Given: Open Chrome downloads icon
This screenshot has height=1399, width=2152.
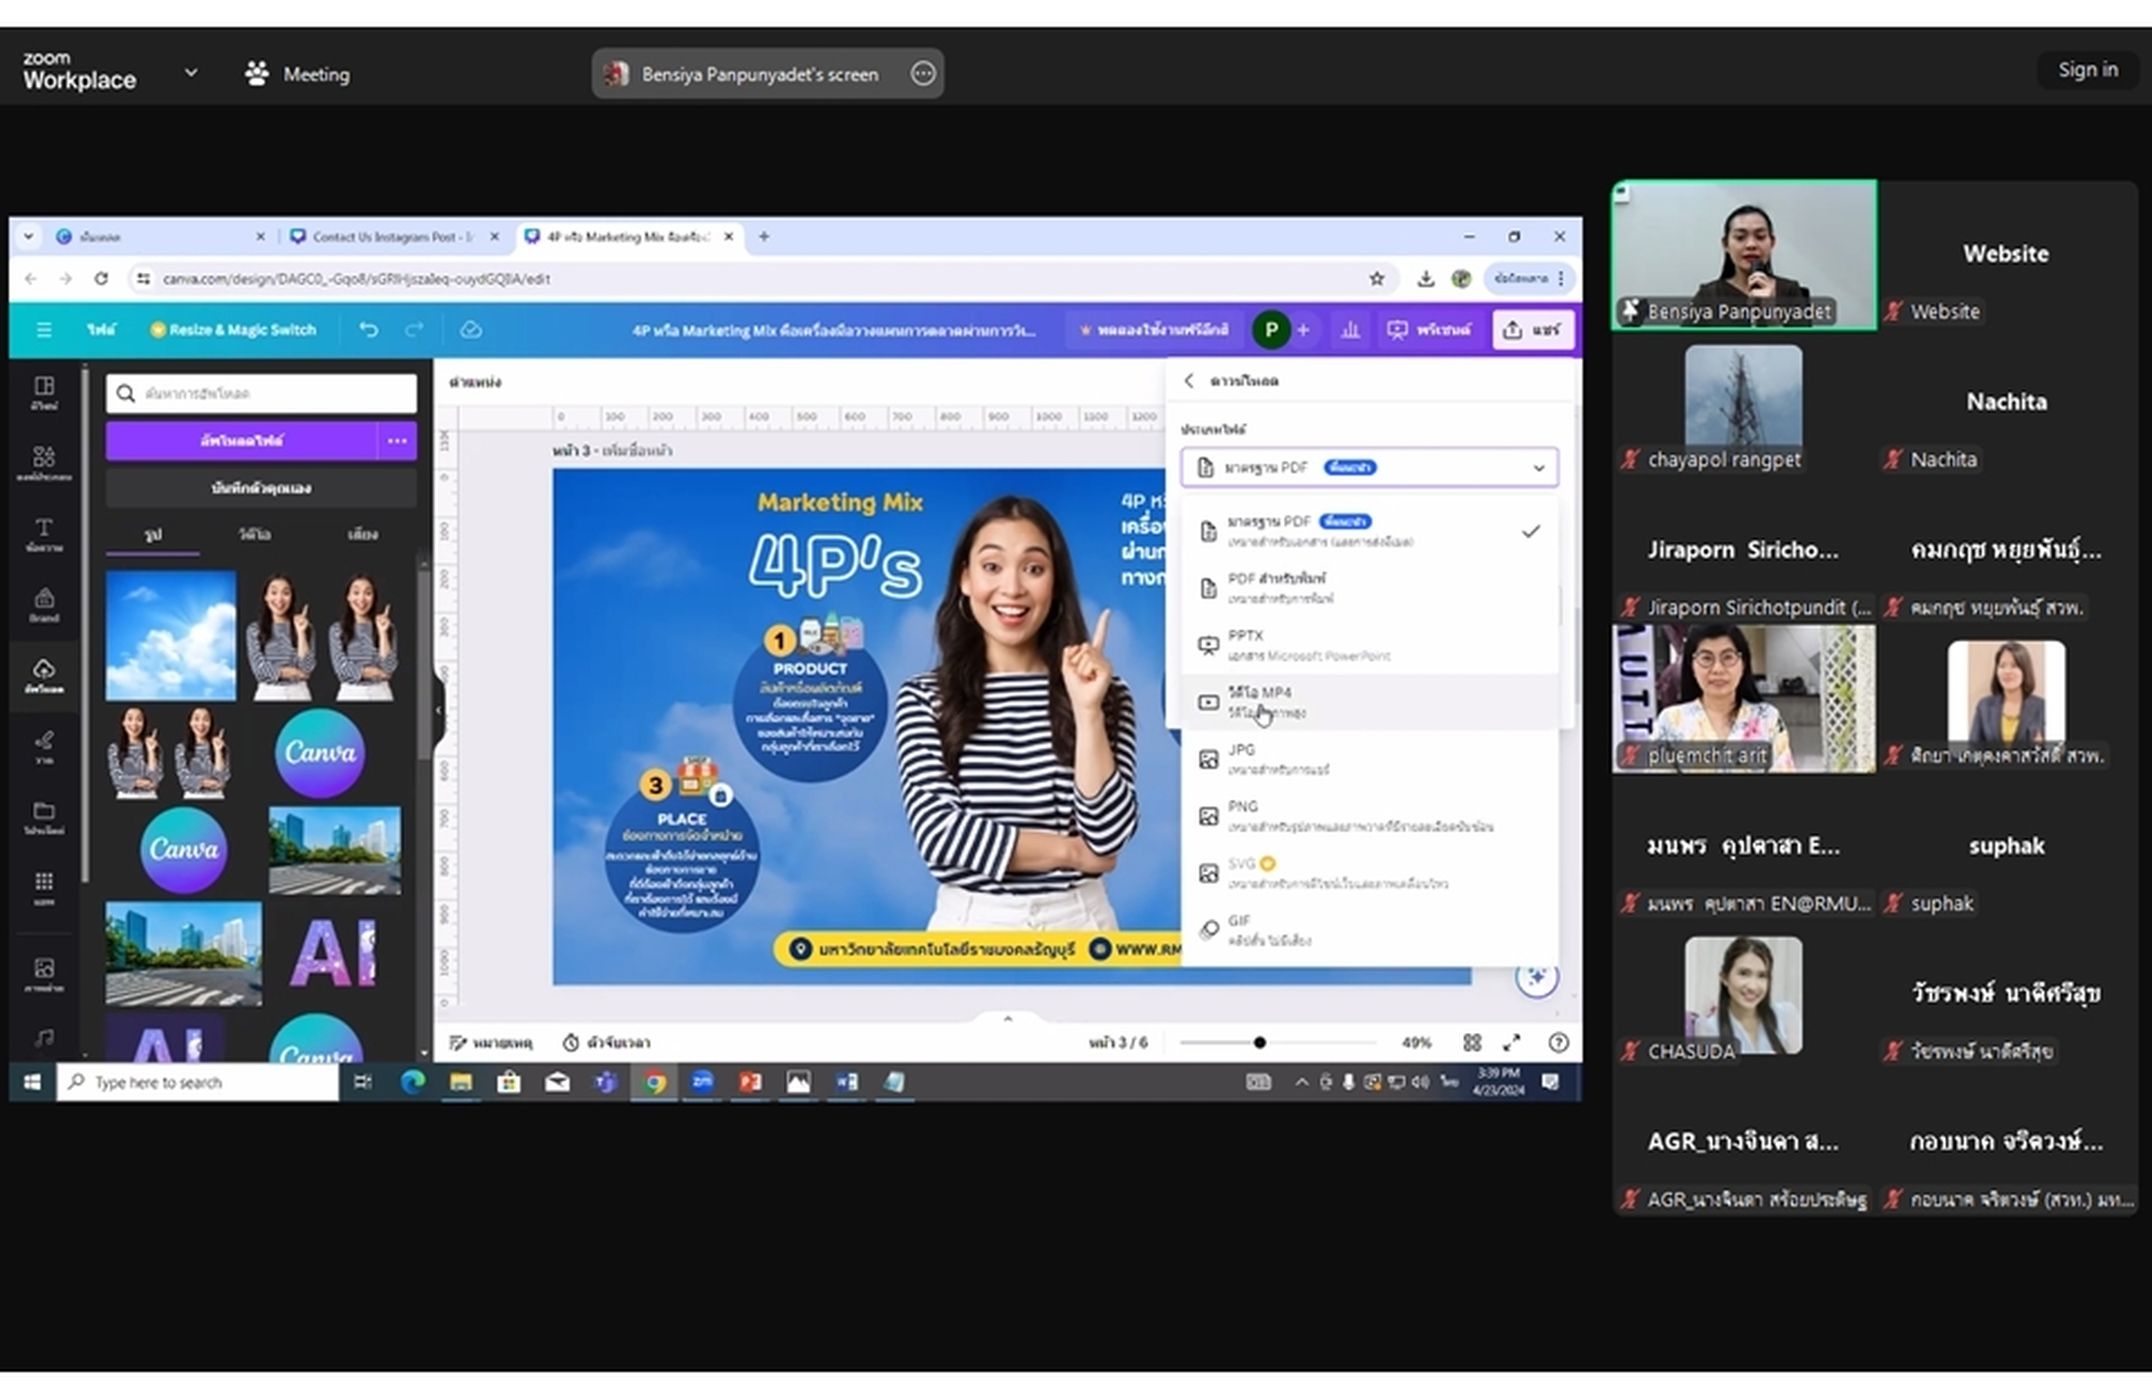Looking at the screenshot, I should click(x=1426, y=278).
